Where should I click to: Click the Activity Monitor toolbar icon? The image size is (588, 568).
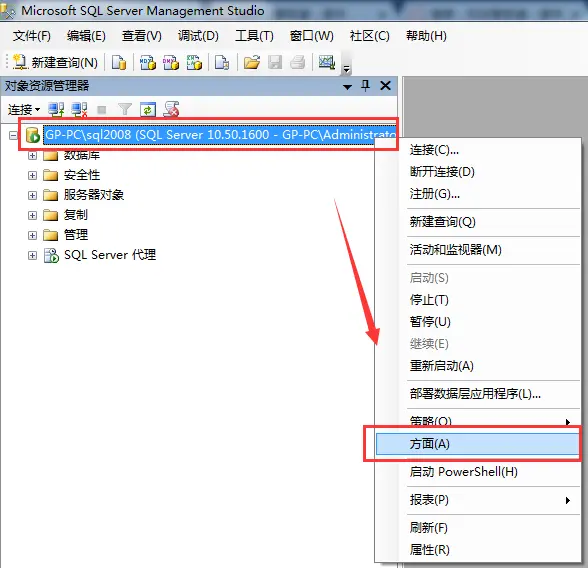[327, 62]
